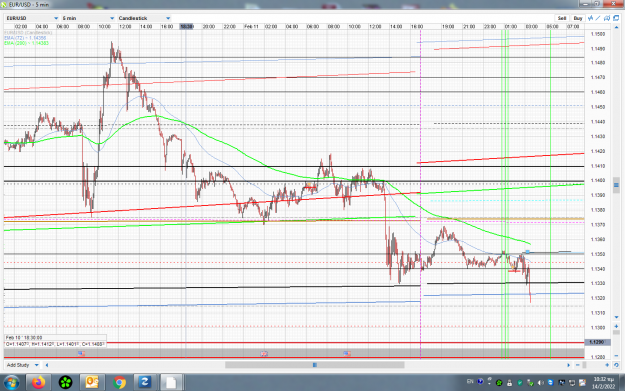
Task: Click the Sell button
Action: pyautogui.click(x=562, y=18)
